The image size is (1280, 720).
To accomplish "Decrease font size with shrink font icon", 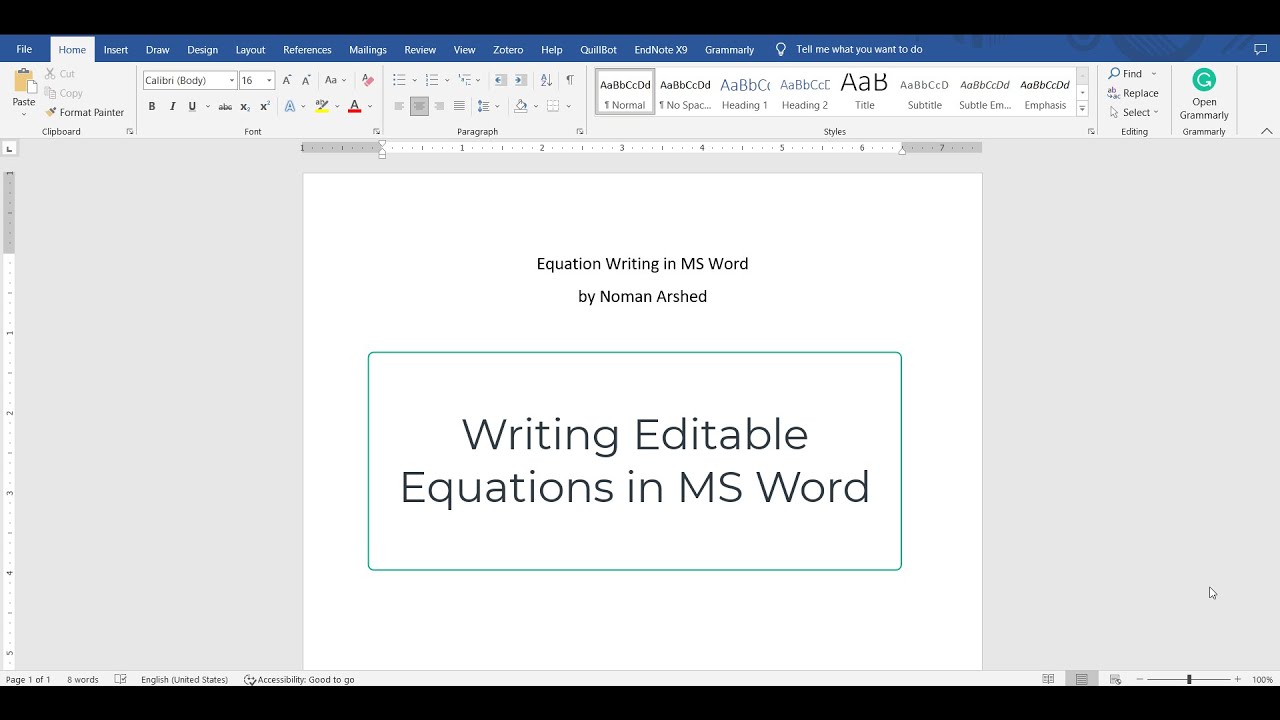I will [306, 80].
